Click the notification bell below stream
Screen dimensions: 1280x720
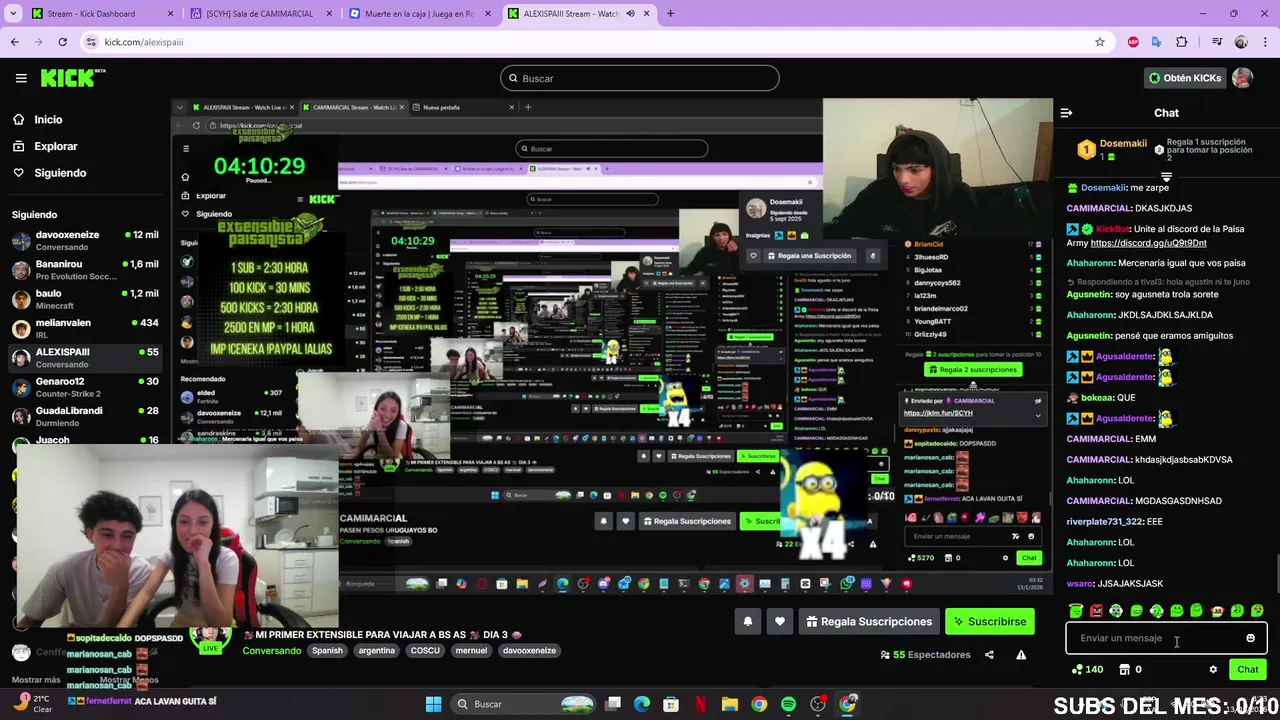point(747,622)
